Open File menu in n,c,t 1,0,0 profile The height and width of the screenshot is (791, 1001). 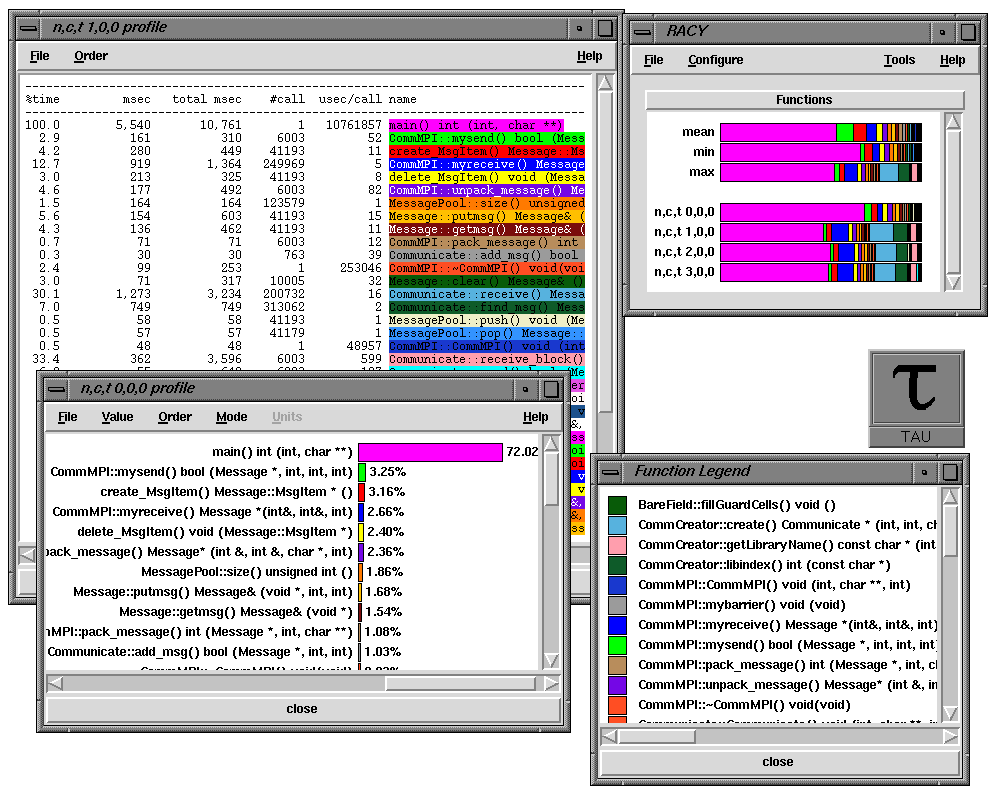click(40, 56)
